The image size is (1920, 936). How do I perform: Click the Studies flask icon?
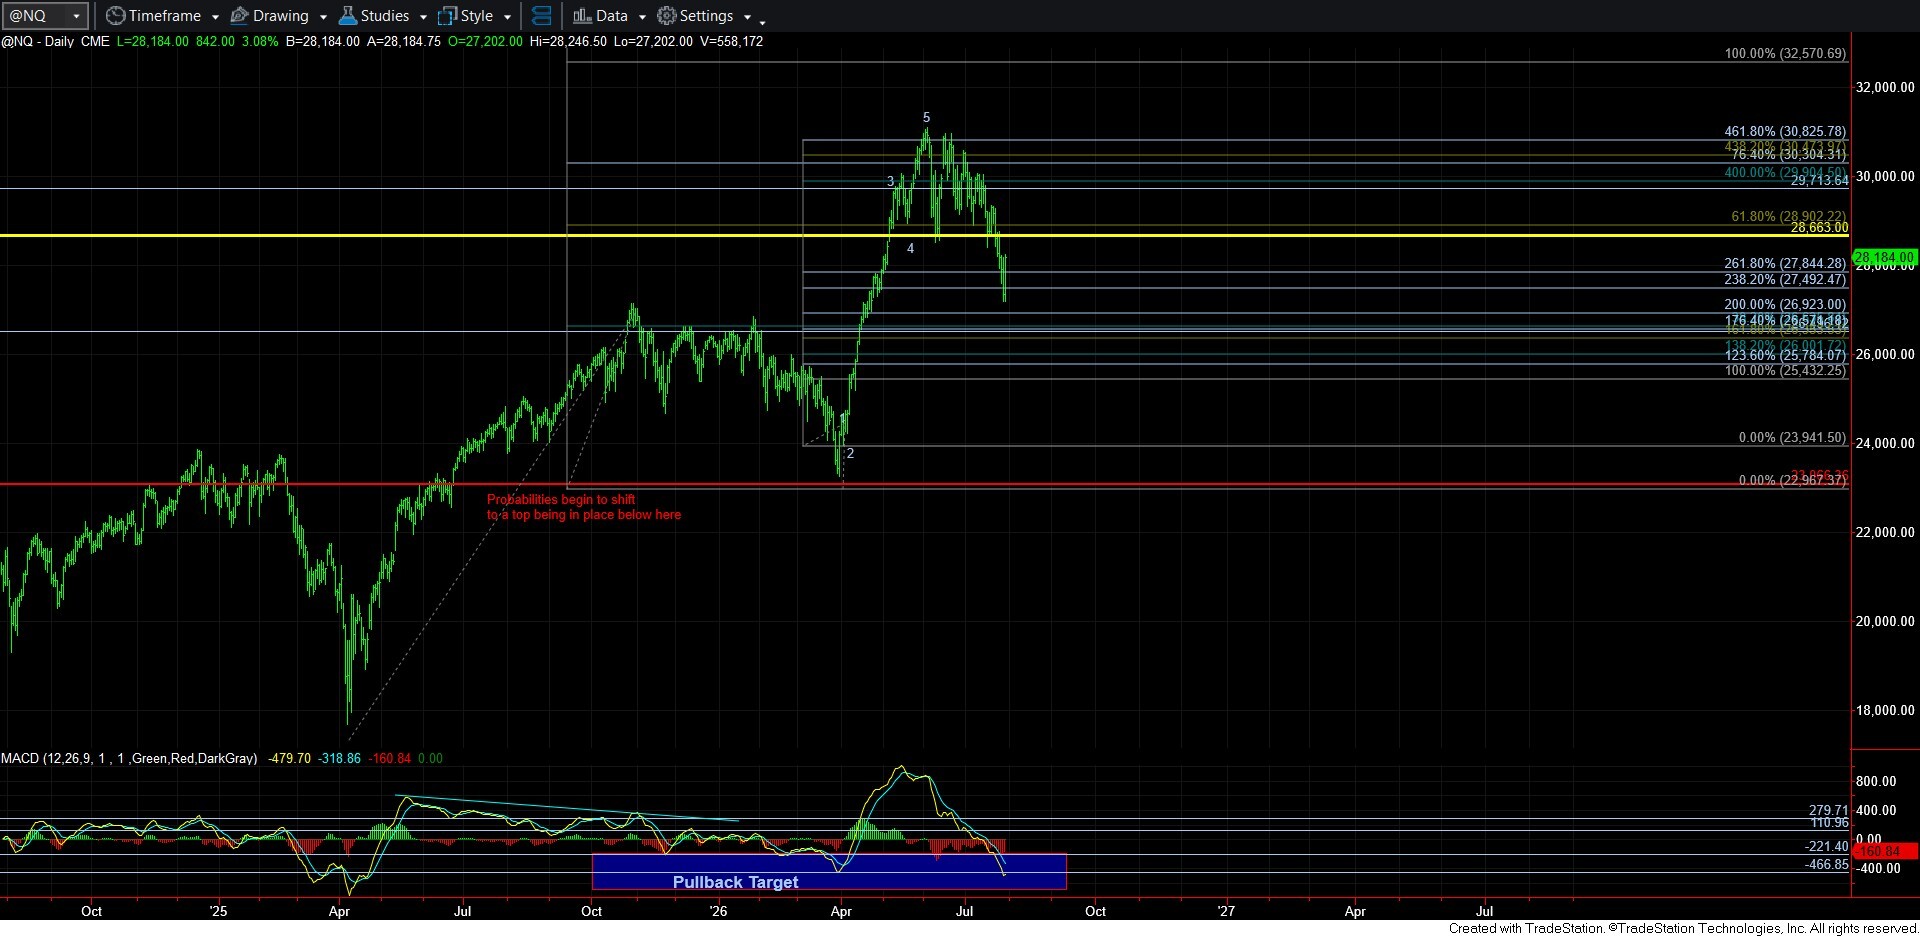click(x=347, y=16)
